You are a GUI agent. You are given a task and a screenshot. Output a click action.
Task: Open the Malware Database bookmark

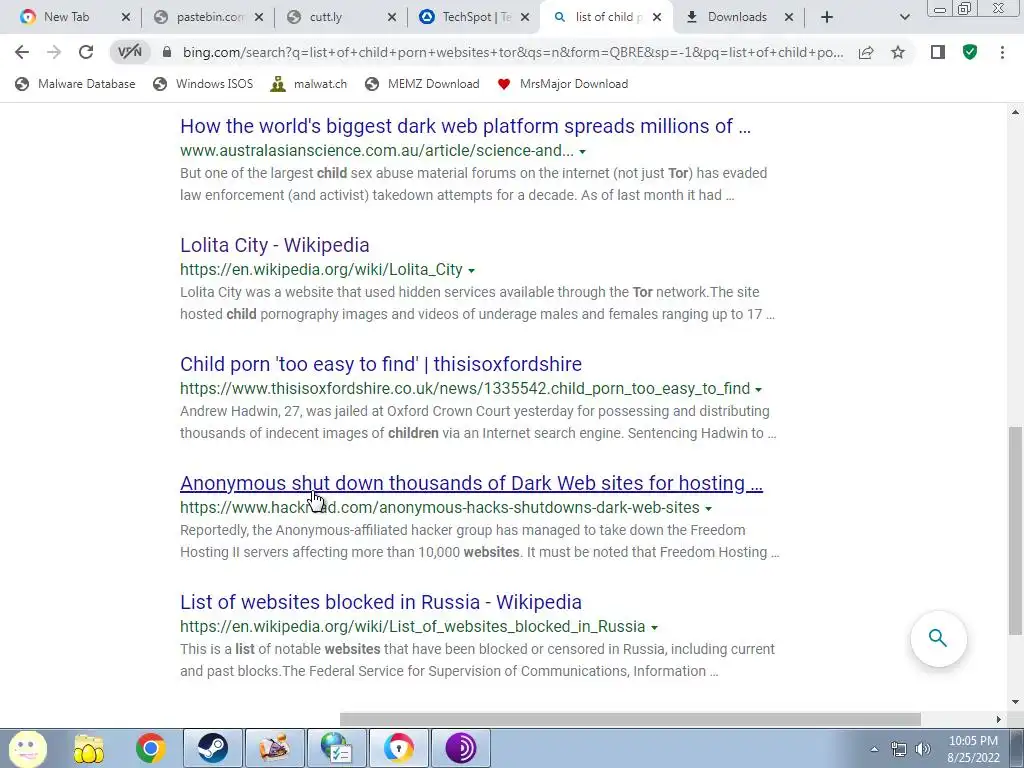tap(75, 84)
